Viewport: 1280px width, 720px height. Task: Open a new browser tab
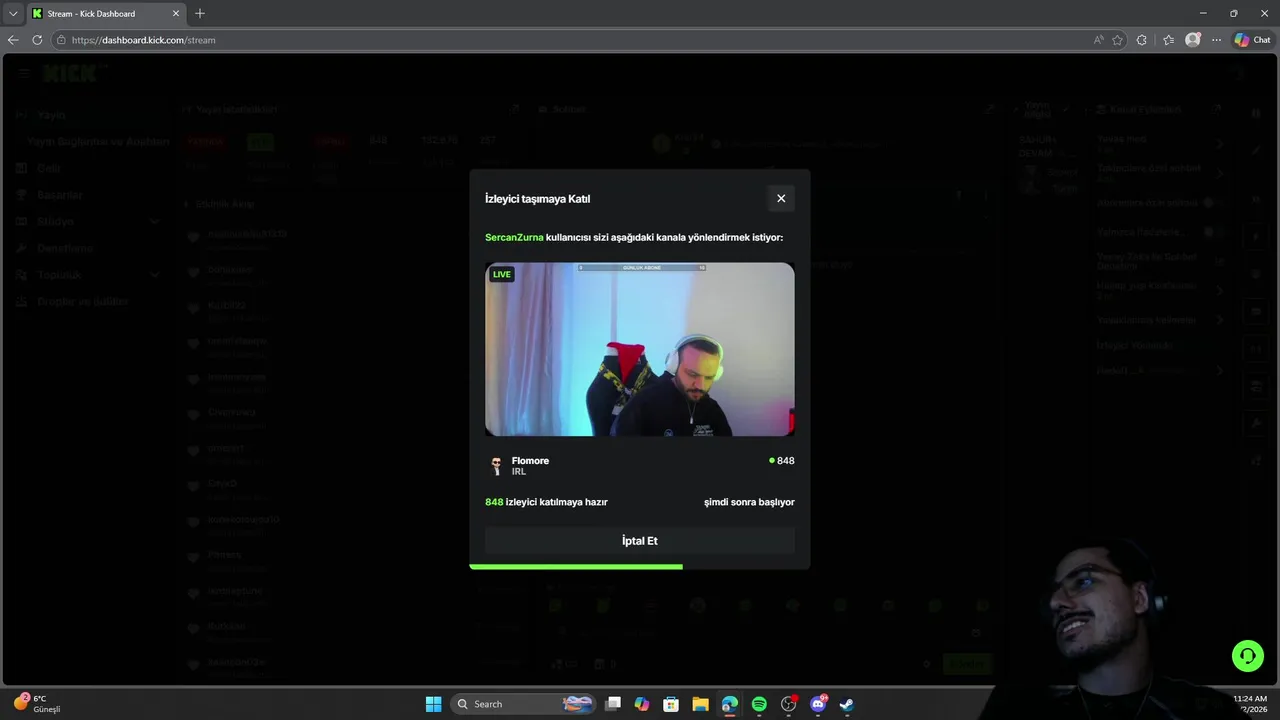200,14
